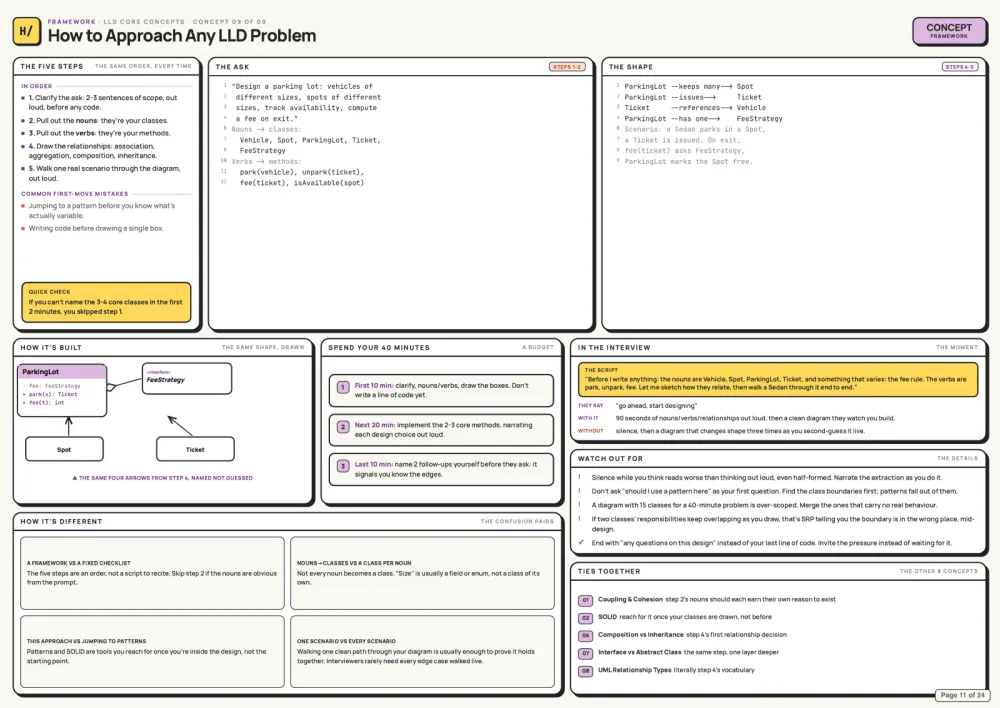Viewport: 1000px width, 708px height.
Task: Click the 02 SOLID badge
Action: coord(585,618)
